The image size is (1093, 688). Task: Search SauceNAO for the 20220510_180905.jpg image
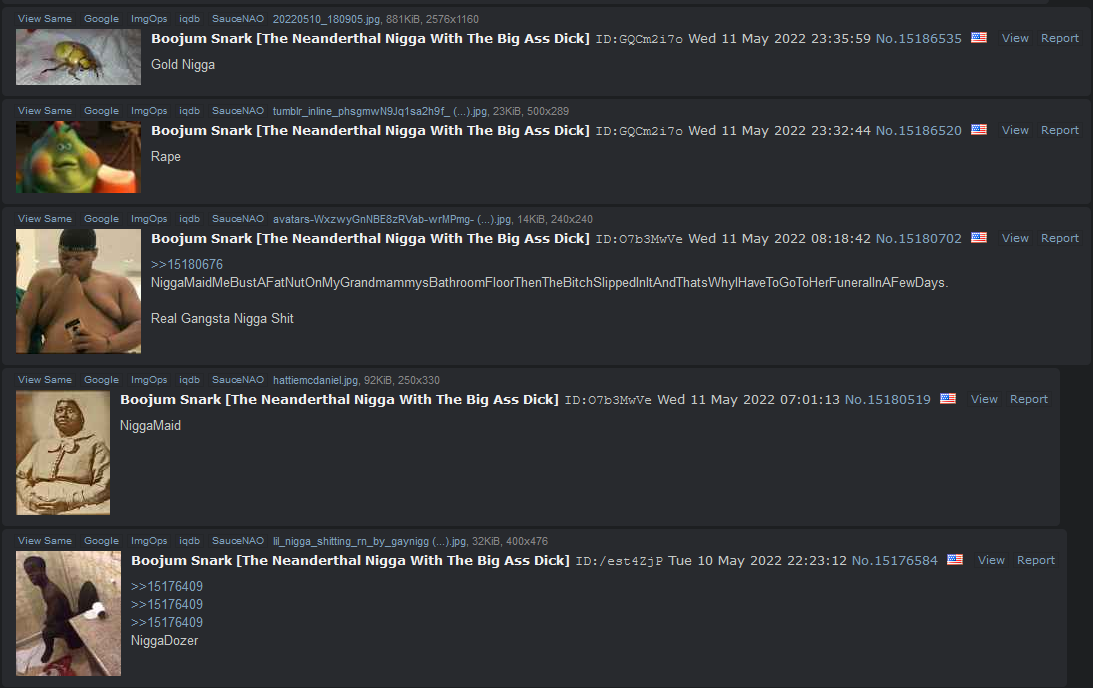coord(237,19)
